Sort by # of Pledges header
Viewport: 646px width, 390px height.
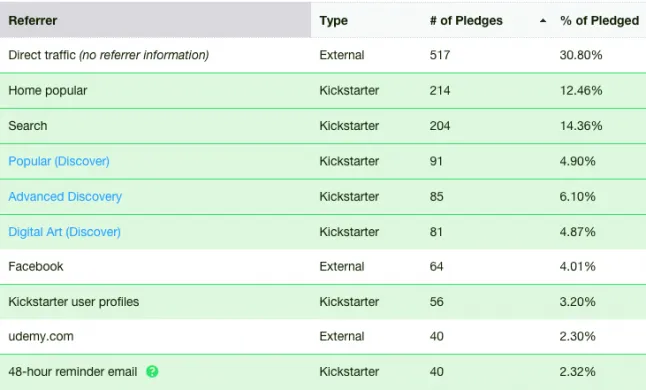pos(466,21)
